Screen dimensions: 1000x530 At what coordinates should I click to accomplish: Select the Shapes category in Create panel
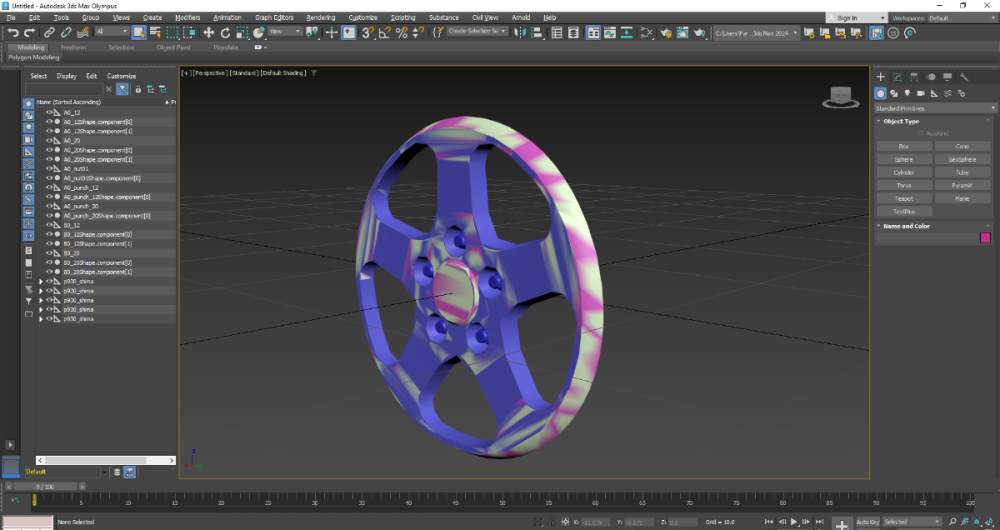coord(893,93)
